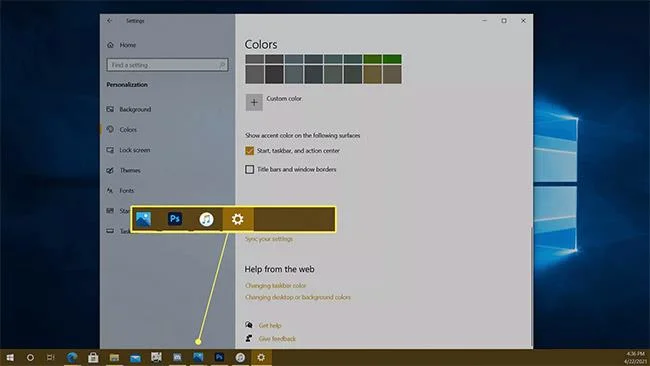
Task: Open Background personalization page
Action: (x=135, y=109)
